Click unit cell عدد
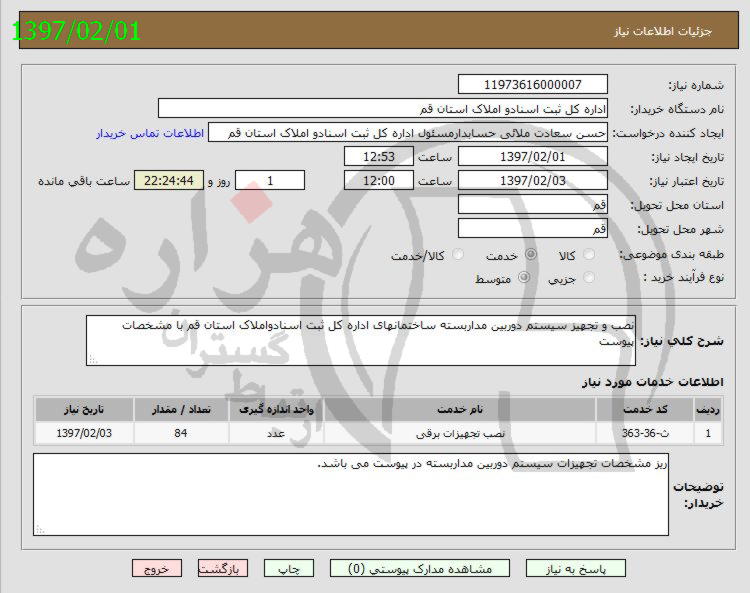Screen dimensions: 750x593 pos(276,433)
